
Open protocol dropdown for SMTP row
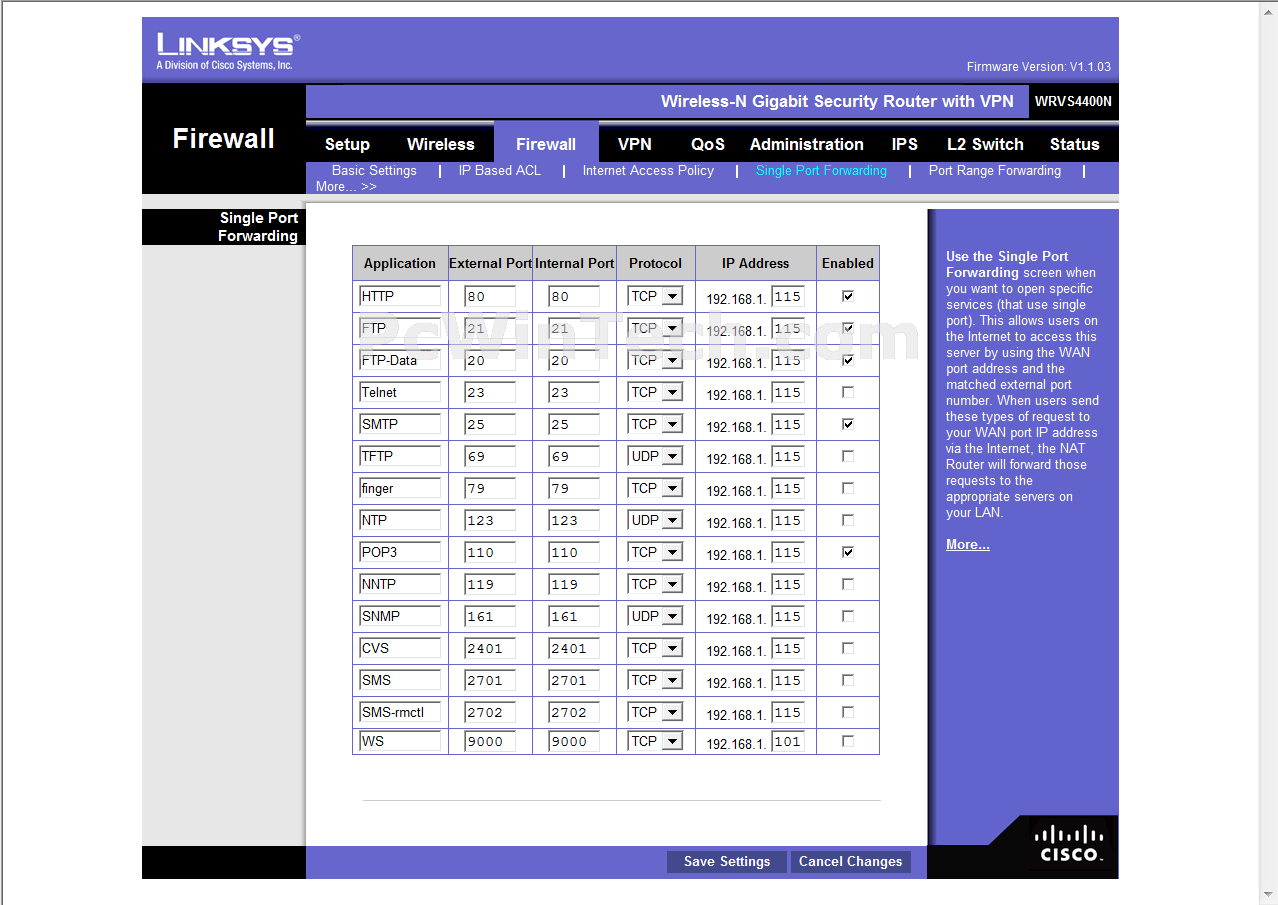click(x=655, y=424)
